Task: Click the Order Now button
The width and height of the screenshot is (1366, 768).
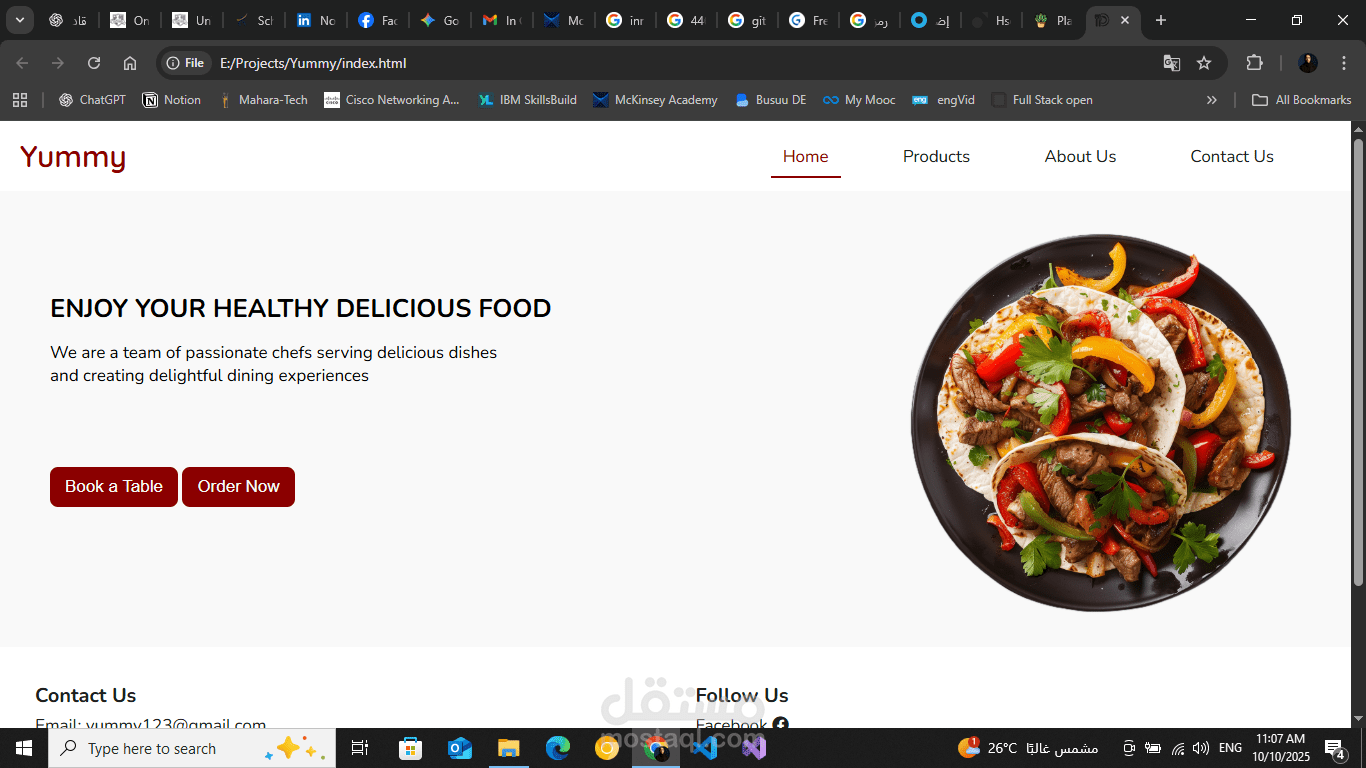Action: 238,487
